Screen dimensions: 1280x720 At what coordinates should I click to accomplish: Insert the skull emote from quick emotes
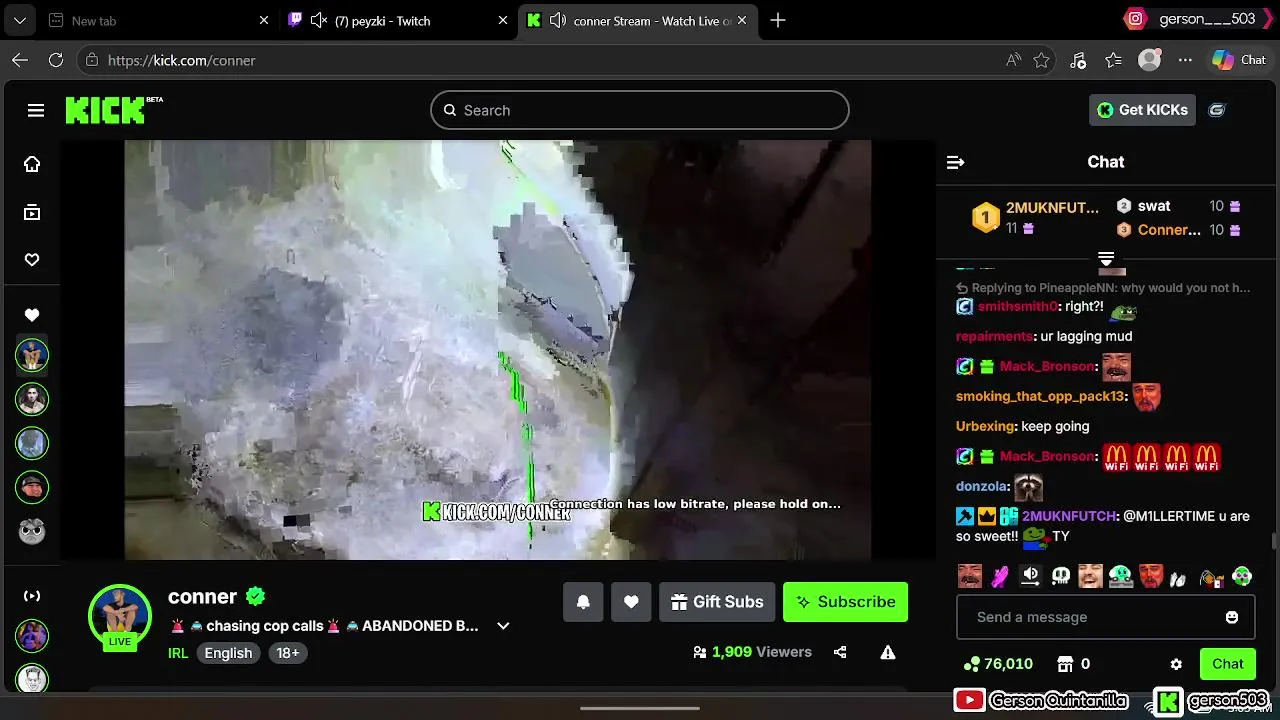[1060, 576]
